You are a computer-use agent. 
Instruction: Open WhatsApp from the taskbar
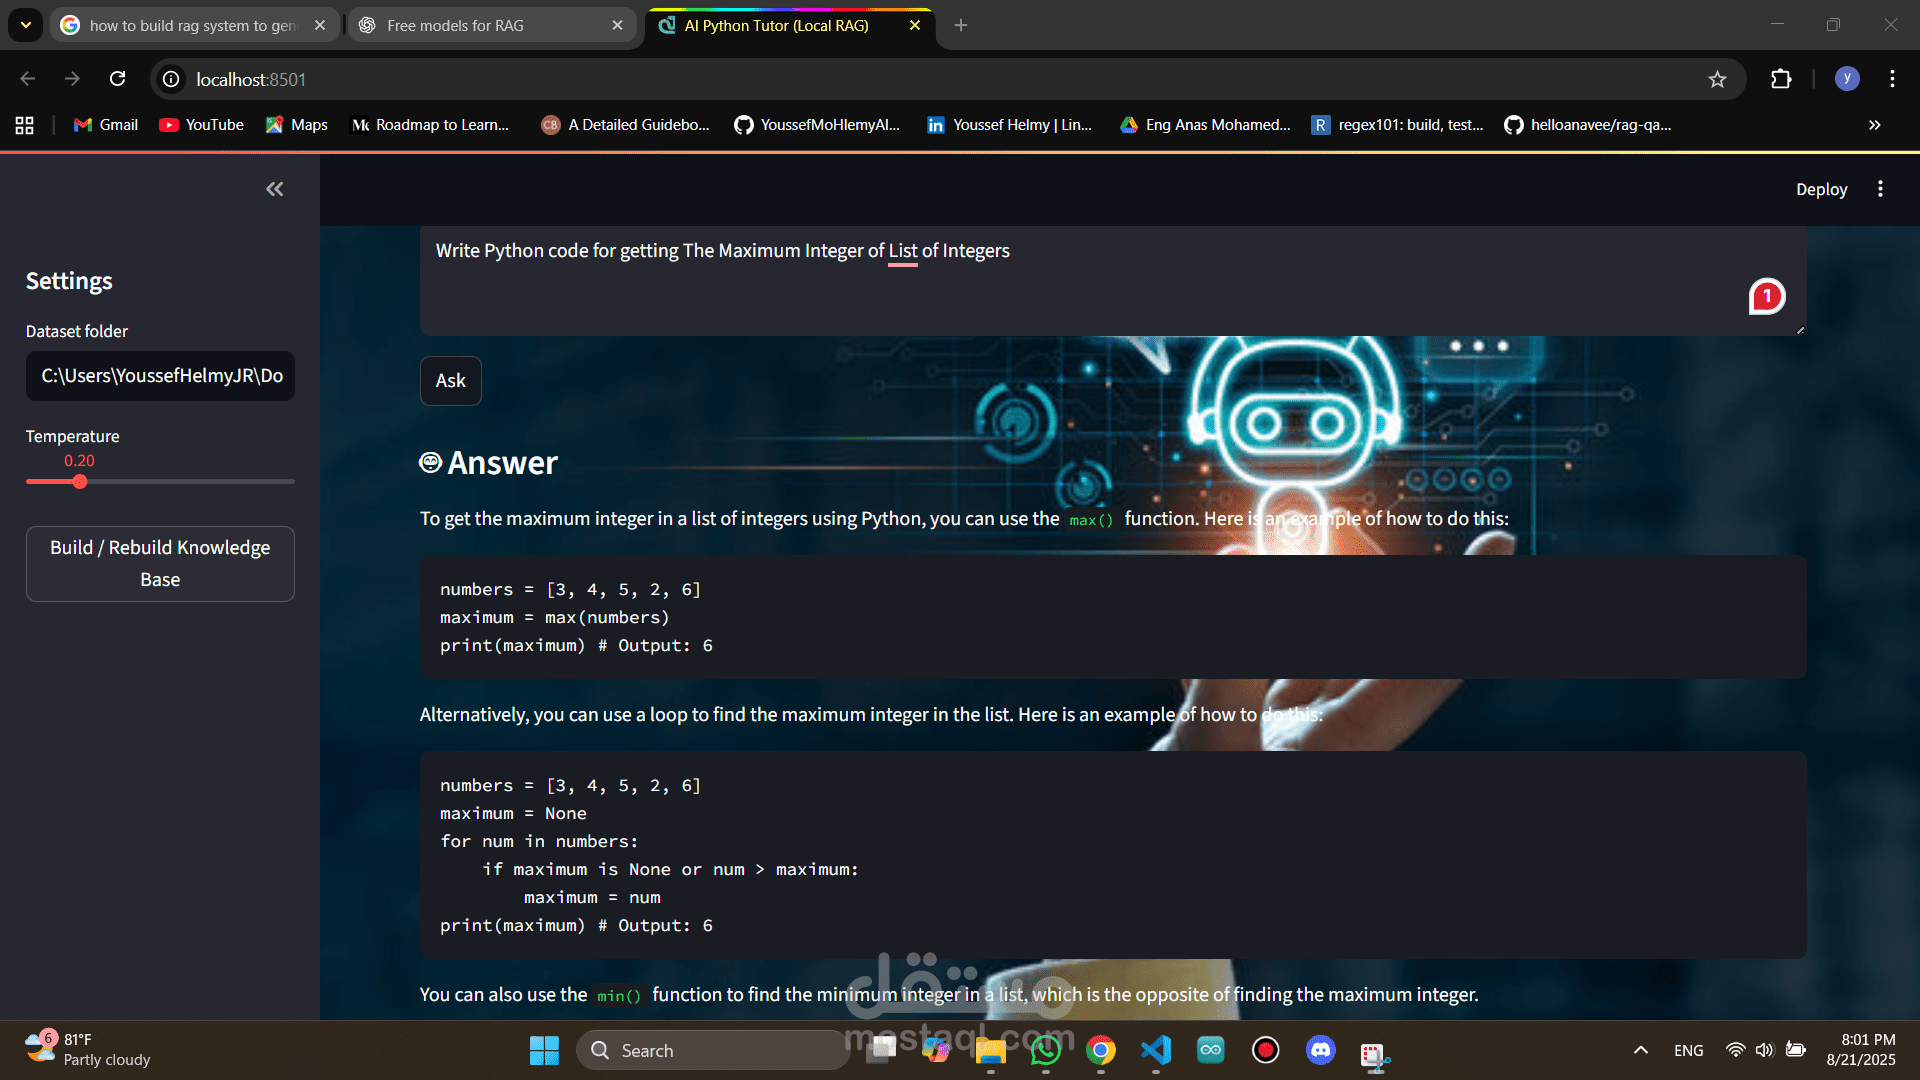[x=1046, y=1050]
